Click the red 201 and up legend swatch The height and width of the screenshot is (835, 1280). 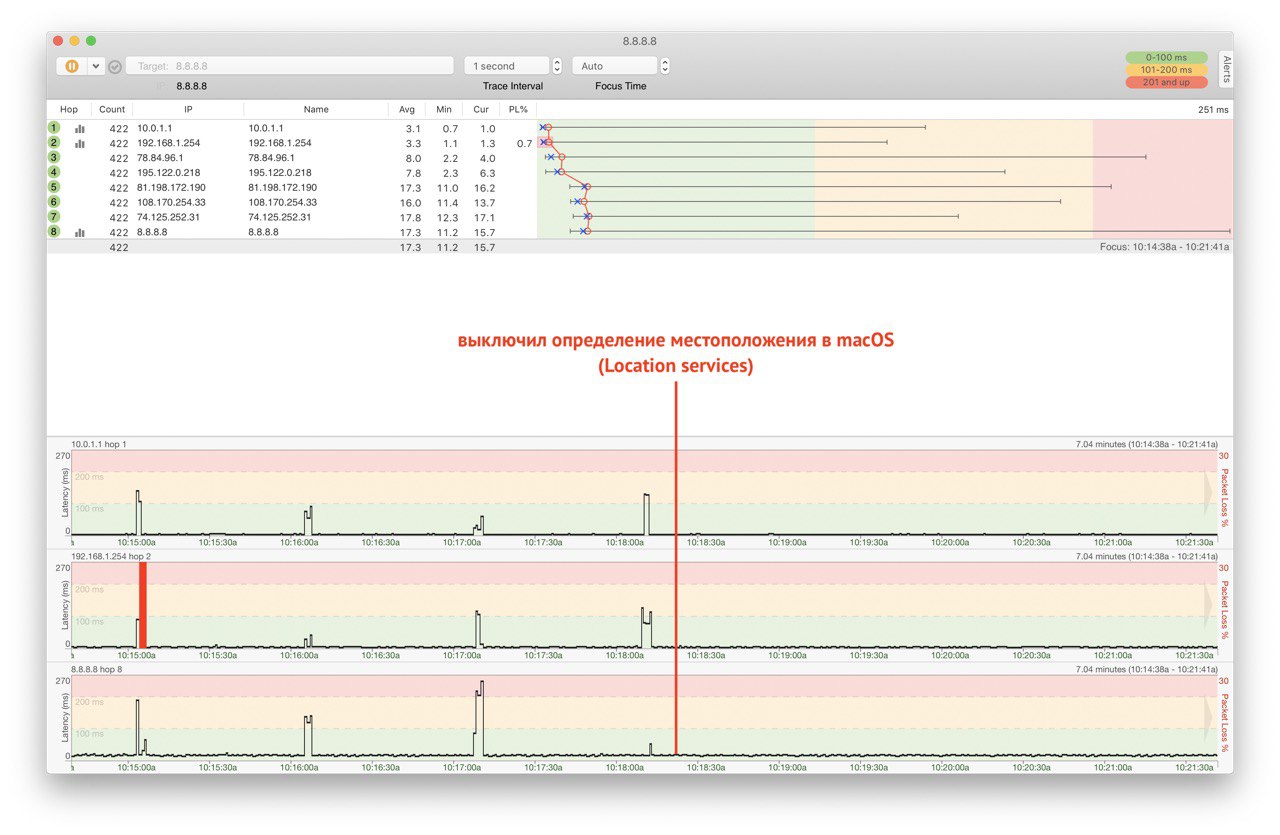point(1166,82)
